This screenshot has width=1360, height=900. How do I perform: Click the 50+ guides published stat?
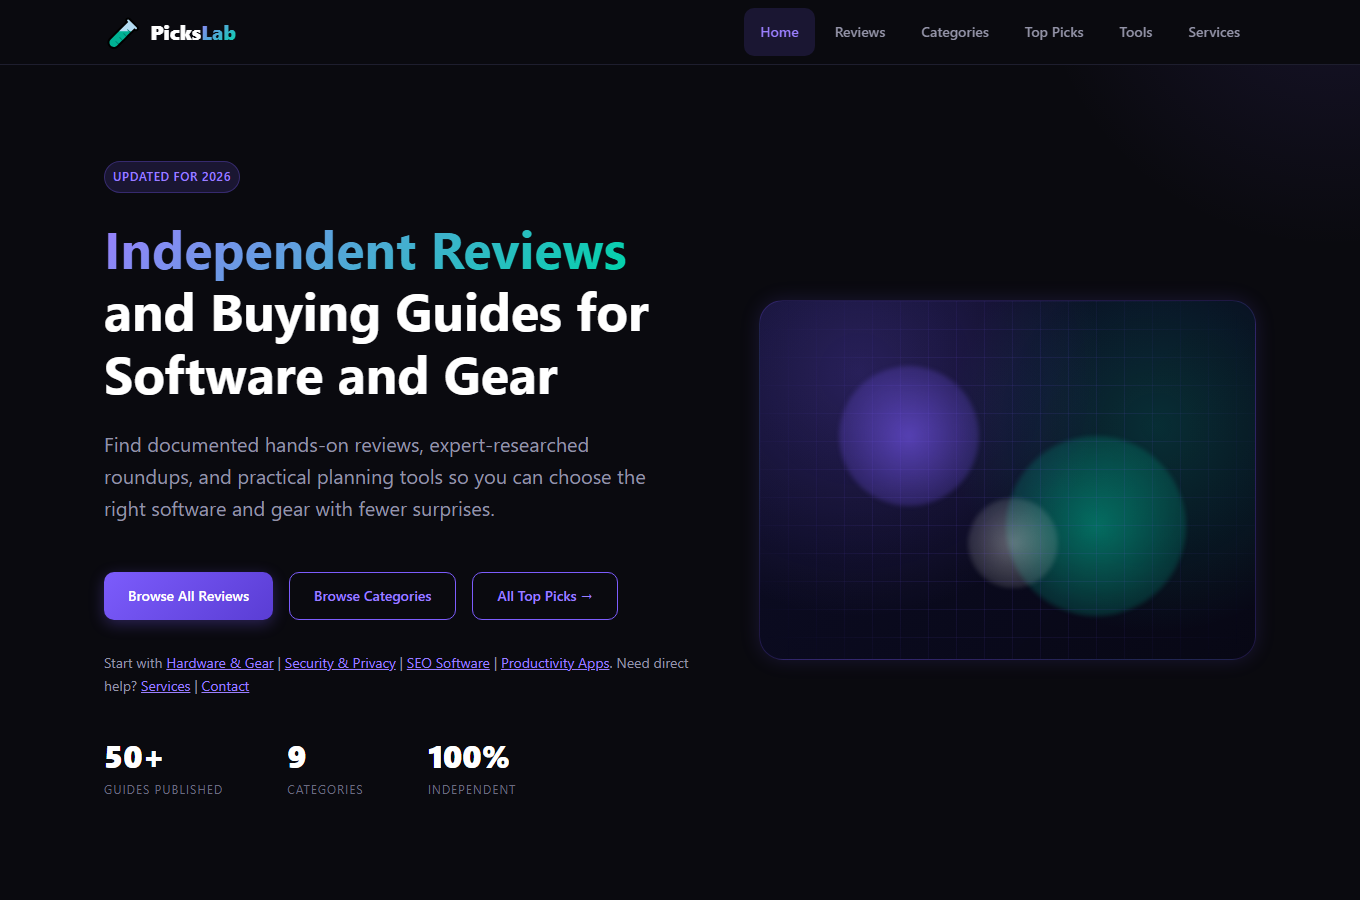tap(163, 769)
